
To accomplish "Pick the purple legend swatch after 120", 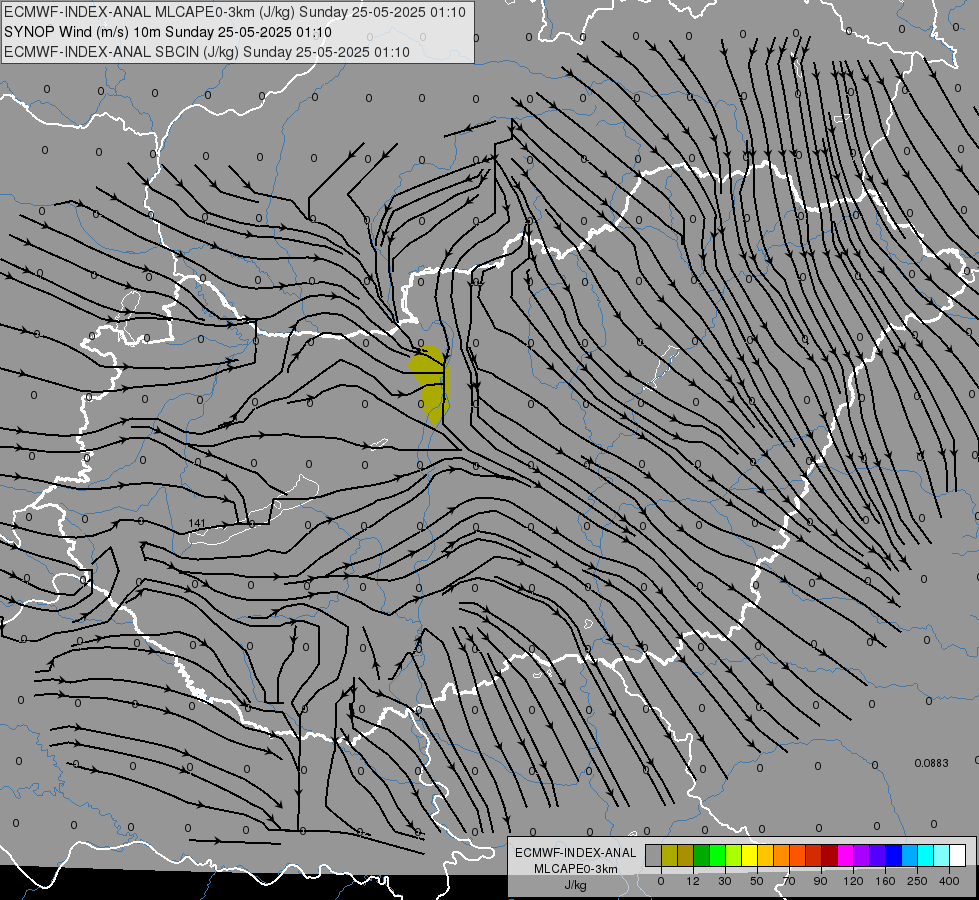I will tap(862, 855).
